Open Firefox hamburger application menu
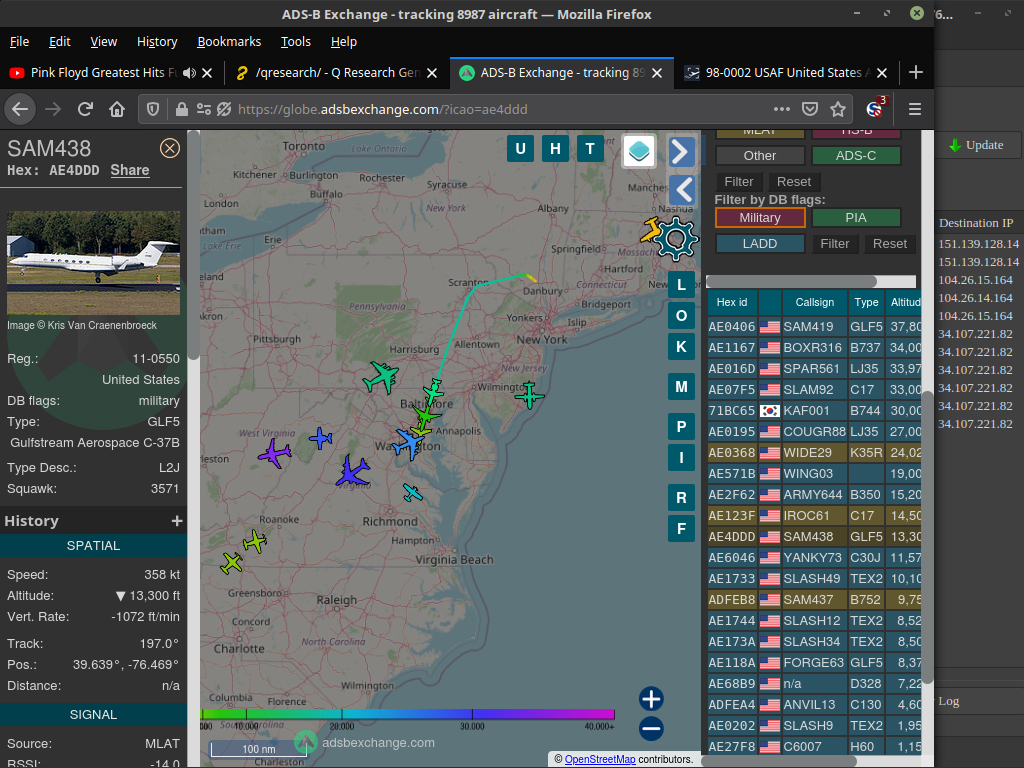This screenshot has width=1024, height=768. pos(915,109)
